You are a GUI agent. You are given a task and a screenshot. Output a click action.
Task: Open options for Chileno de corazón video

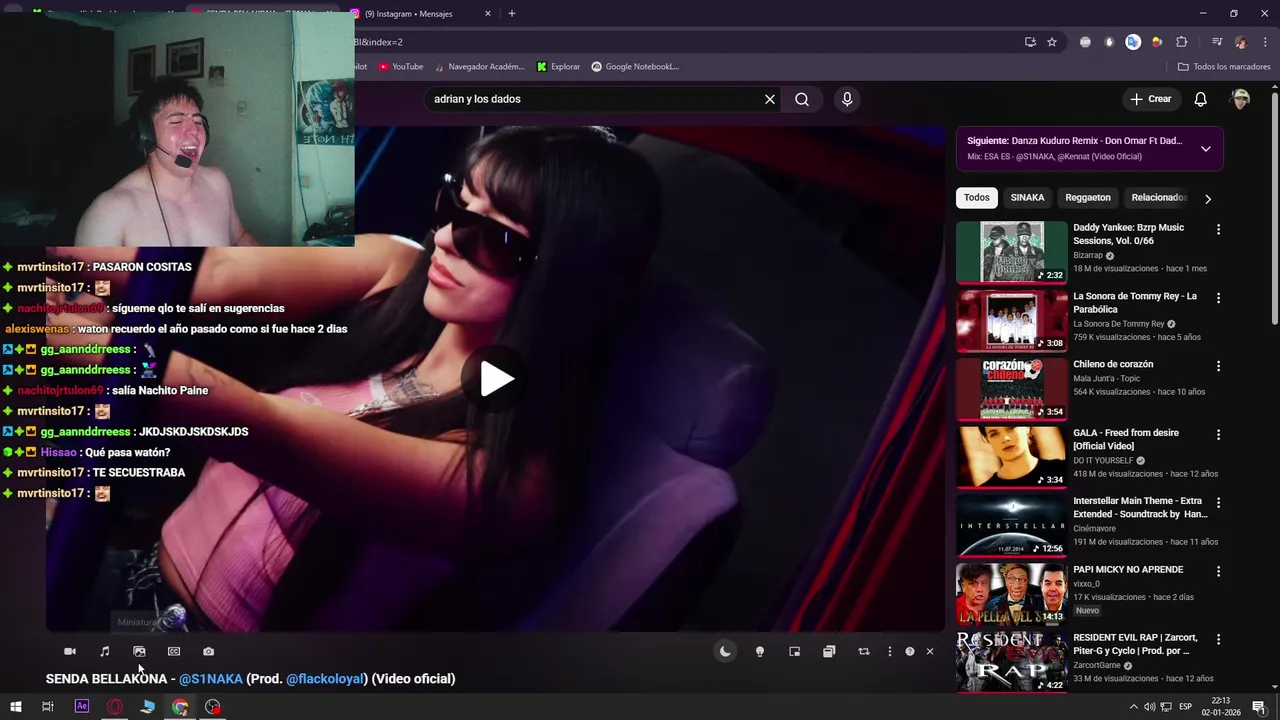pyautogui.click(x=1218, y=366)
